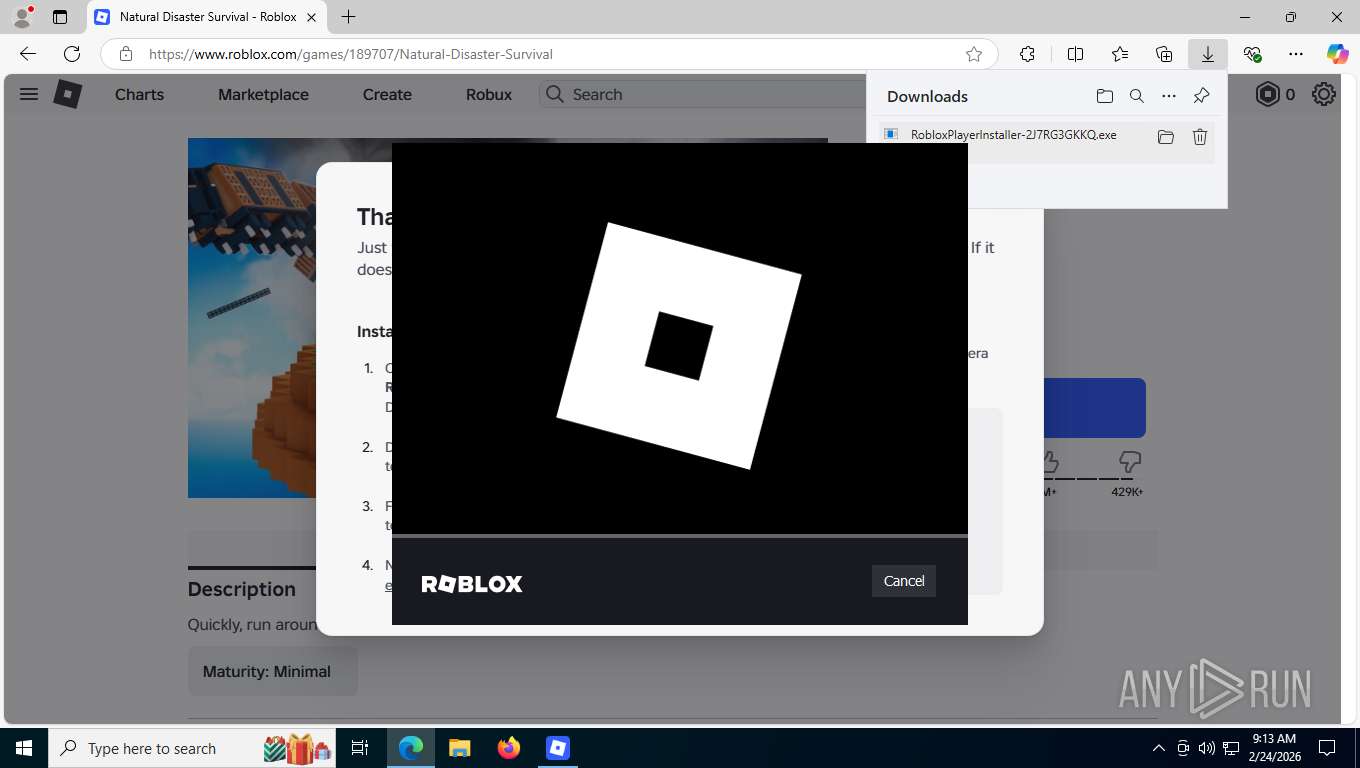
Task: Open the Roblox settings gear
Action: 1324,94
